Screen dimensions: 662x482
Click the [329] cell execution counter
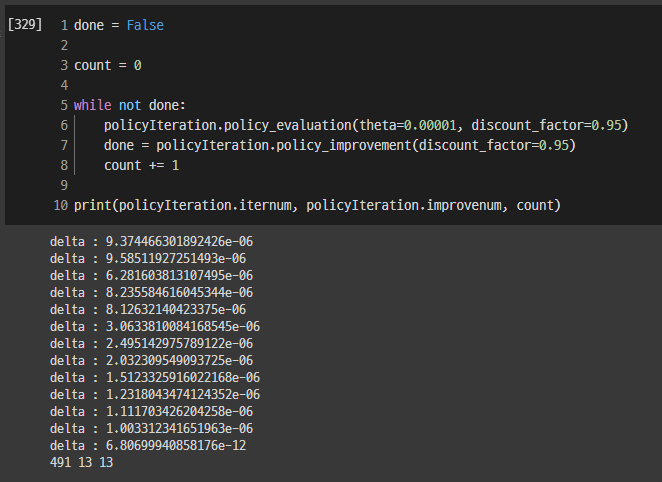[25, 24]
